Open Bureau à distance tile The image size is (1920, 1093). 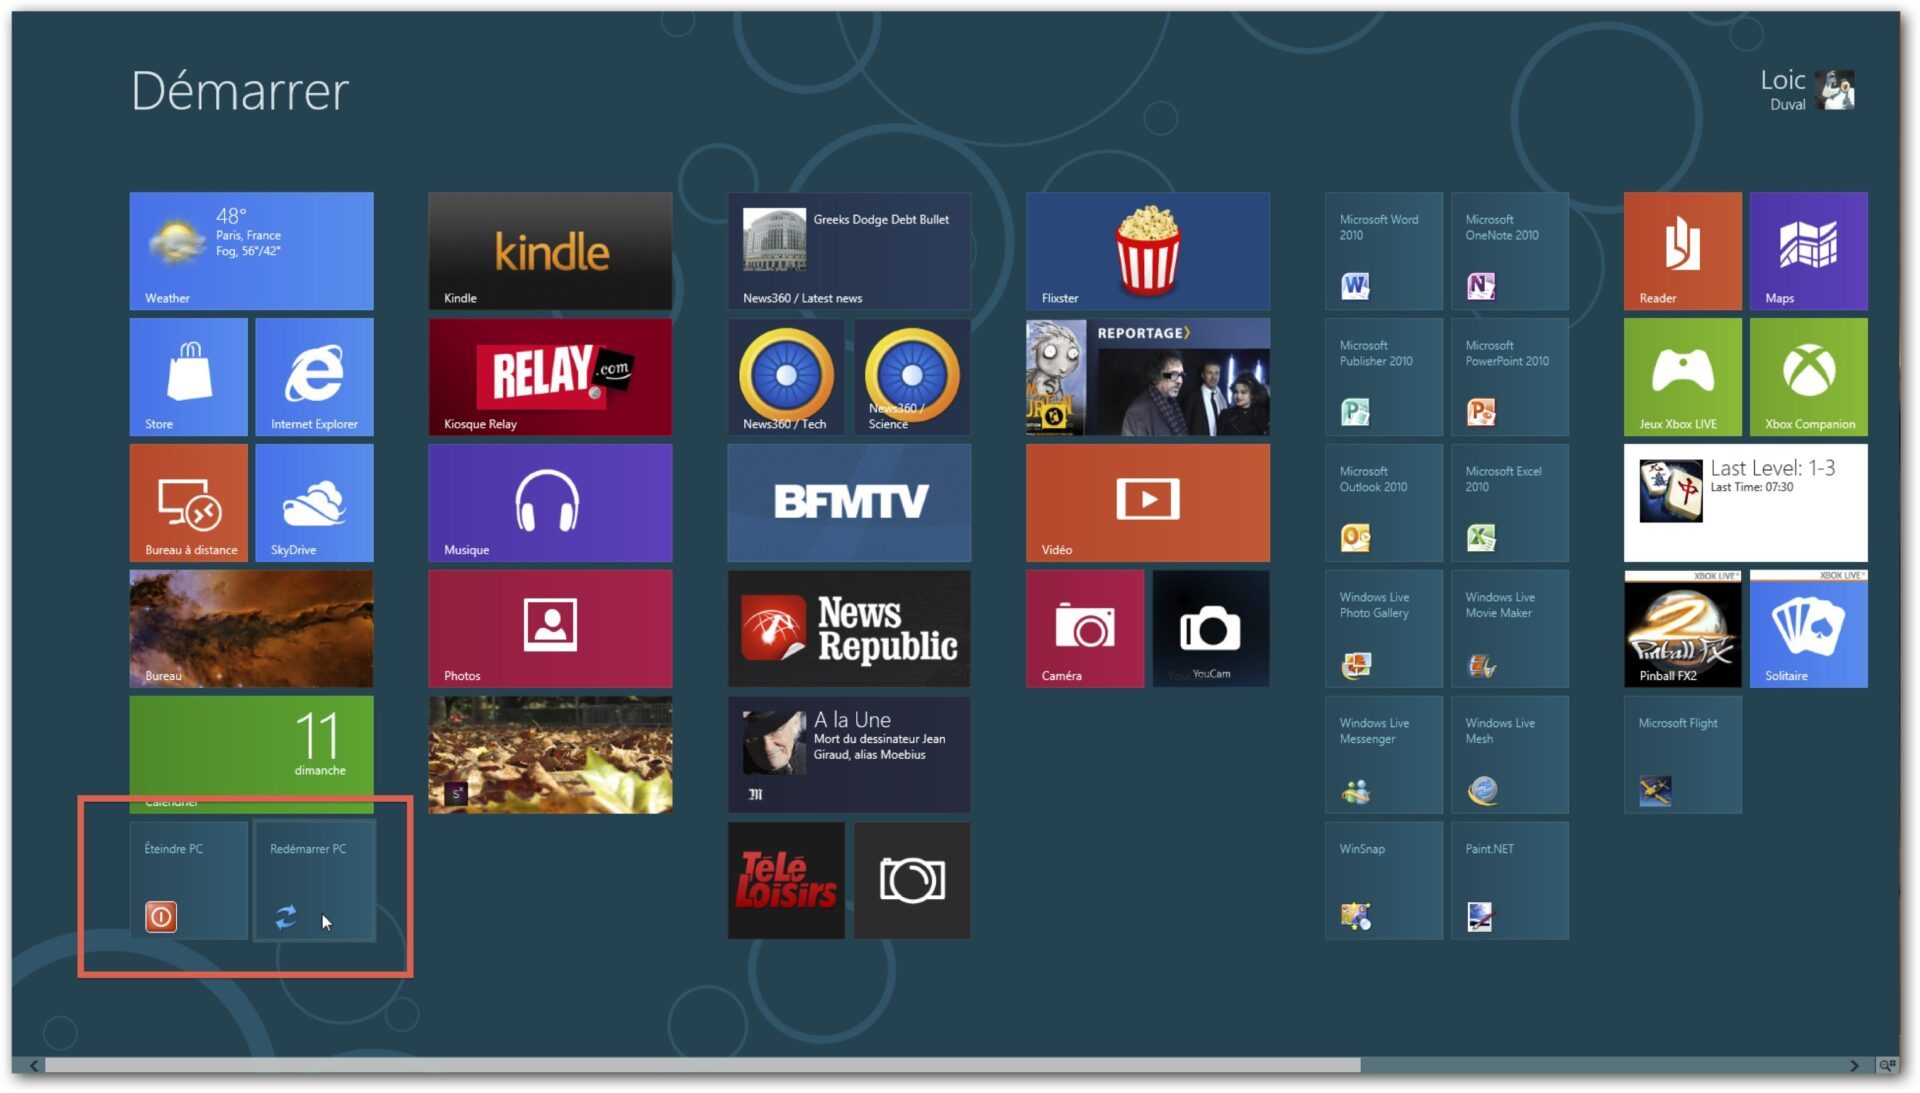tap(188, 503)
